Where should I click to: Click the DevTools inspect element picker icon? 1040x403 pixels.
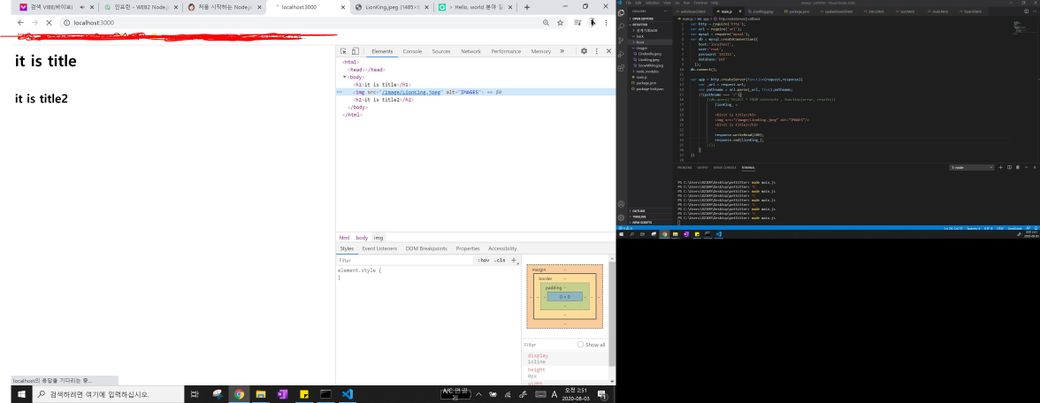tap(343, 51)
